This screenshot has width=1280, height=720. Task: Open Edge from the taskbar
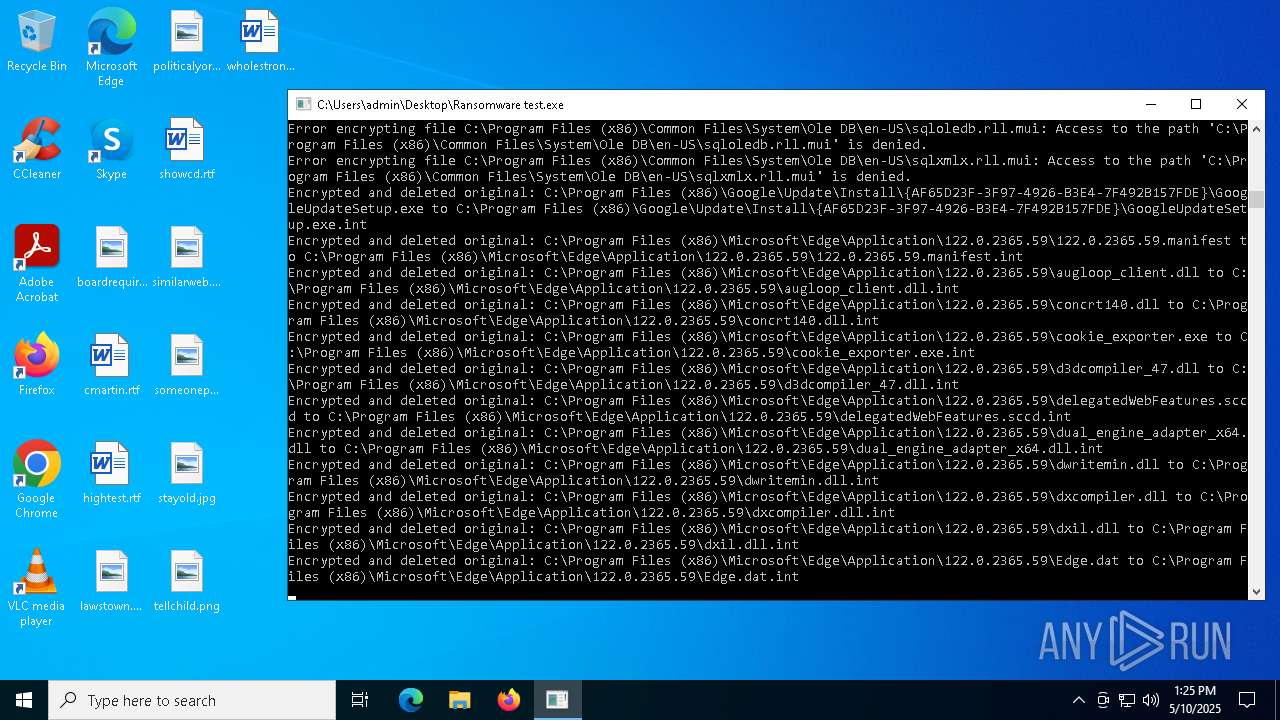click(x=411, y=700)
